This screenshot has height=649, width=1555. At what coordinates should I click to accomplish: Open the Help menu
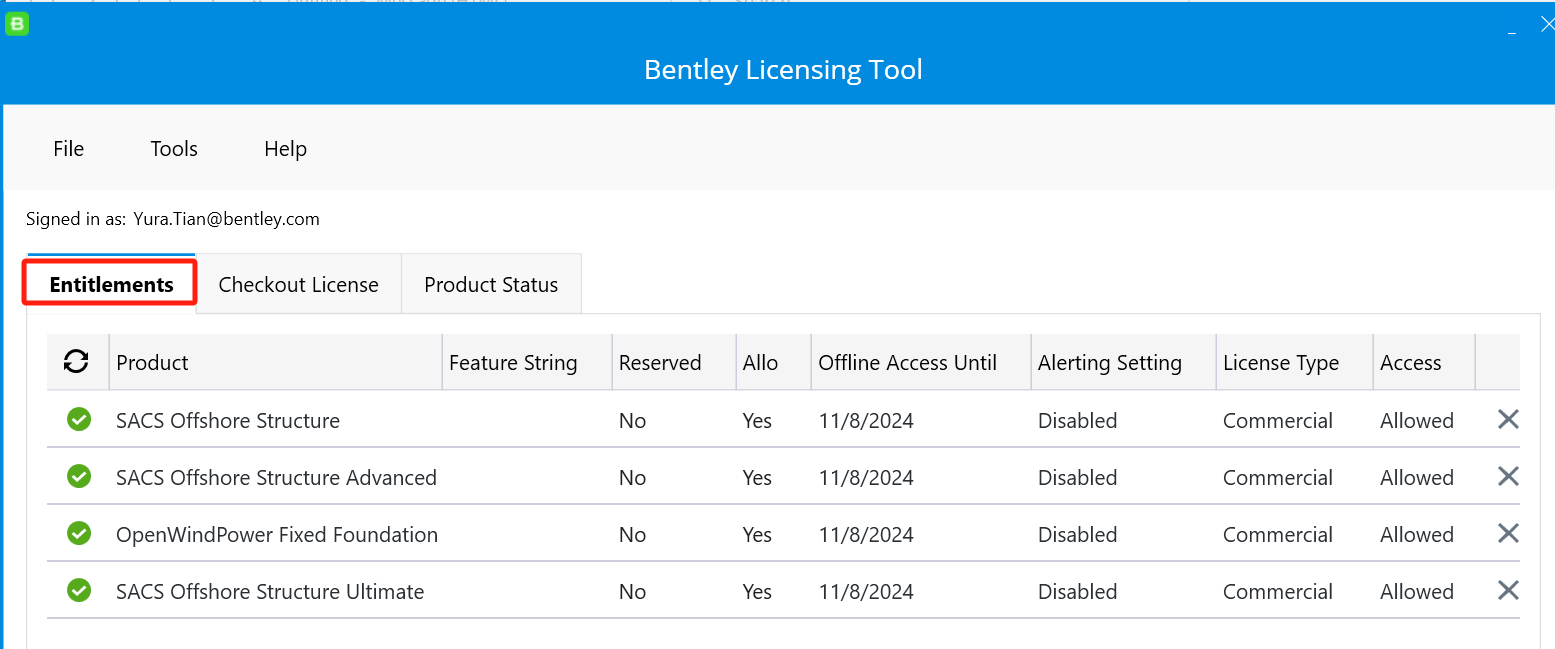coord(285,149)
